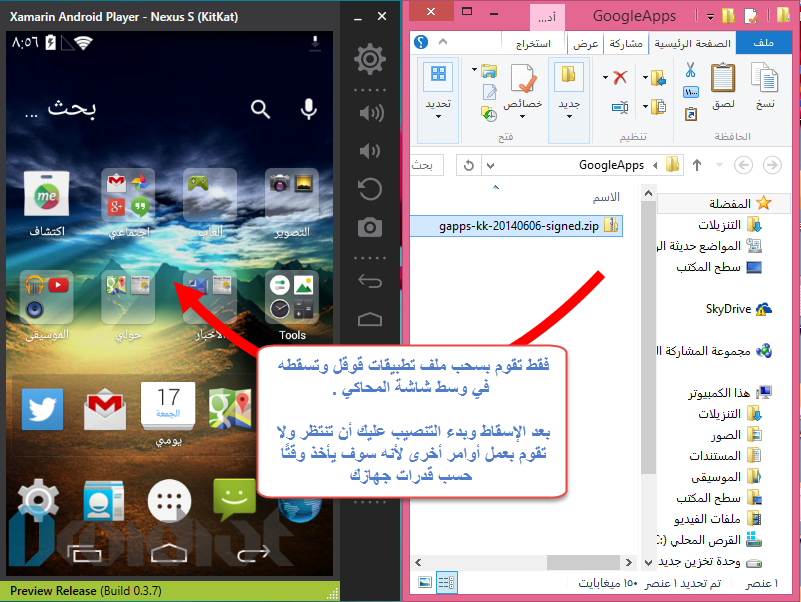Viewport: 801px width, 602px height.
Task: Open the ملف file tab
Action: 763,43
